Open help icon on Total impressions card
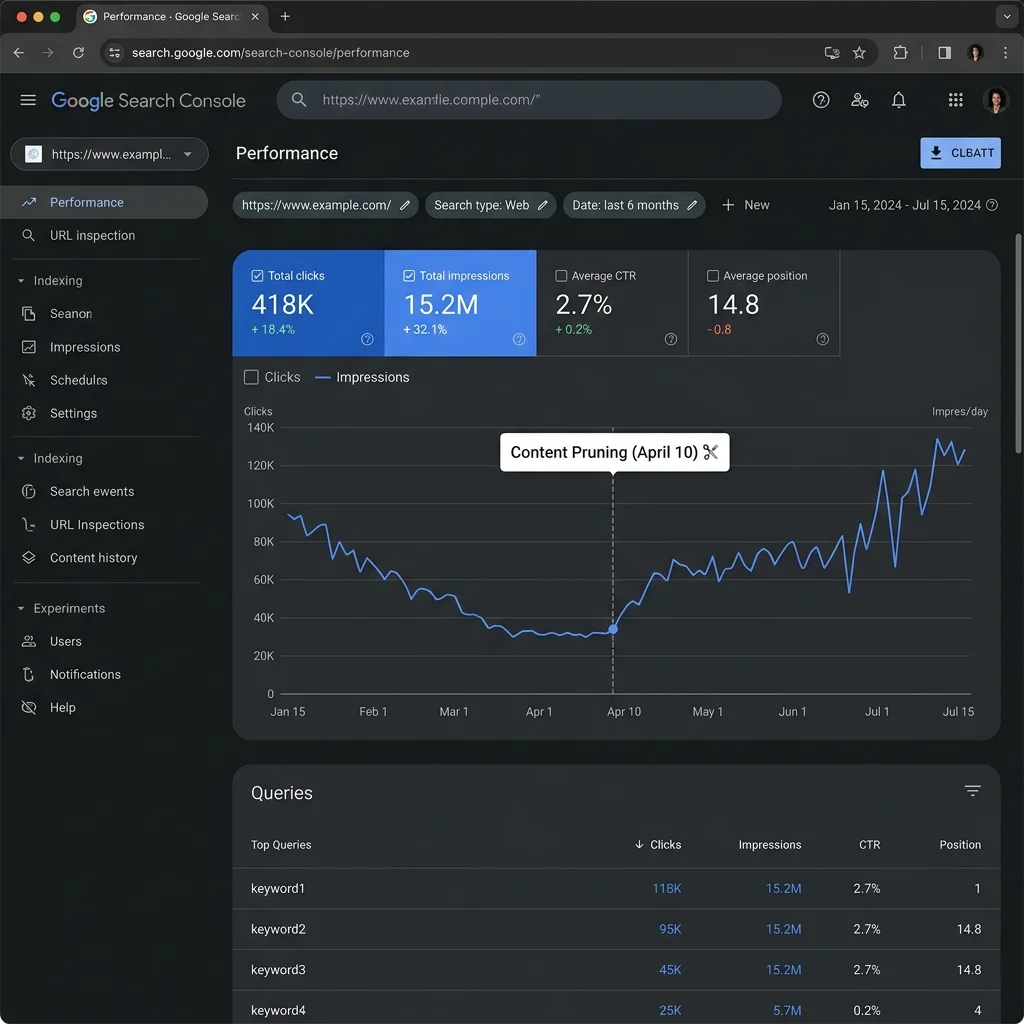1024x1024 pixels. [x=519, y=339]
